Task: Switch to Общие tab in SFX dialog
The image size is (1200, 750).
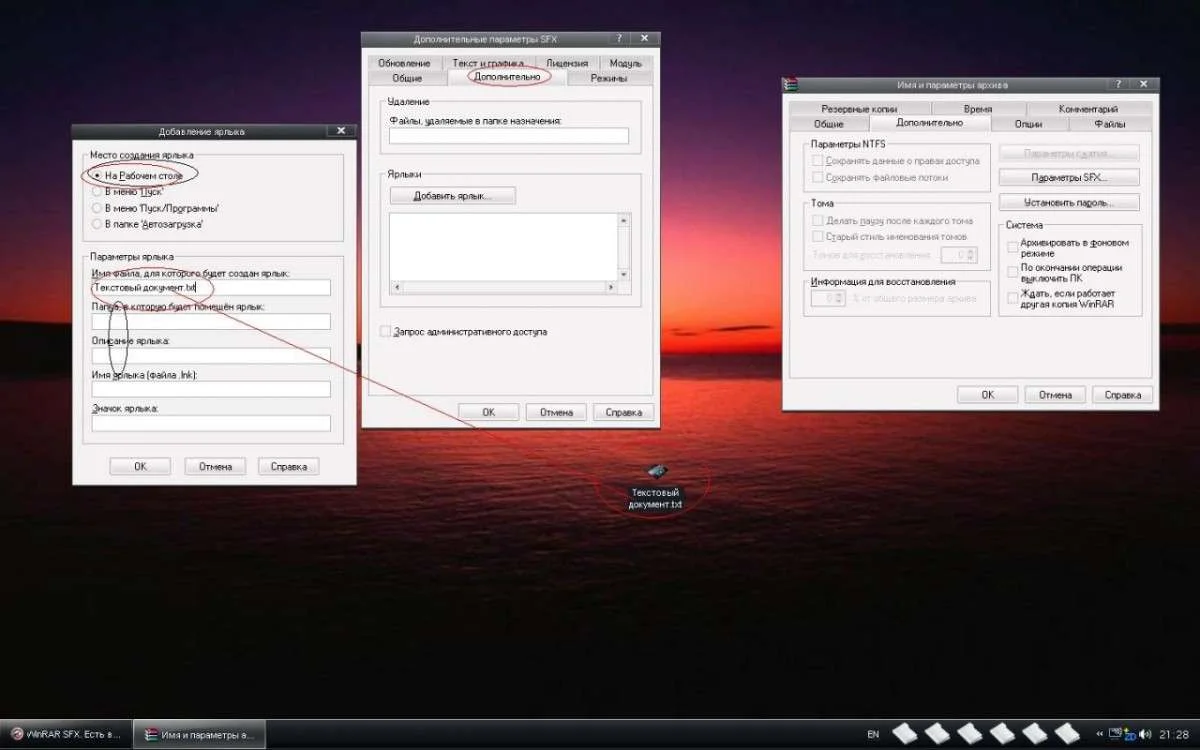Action: point(407,78)
